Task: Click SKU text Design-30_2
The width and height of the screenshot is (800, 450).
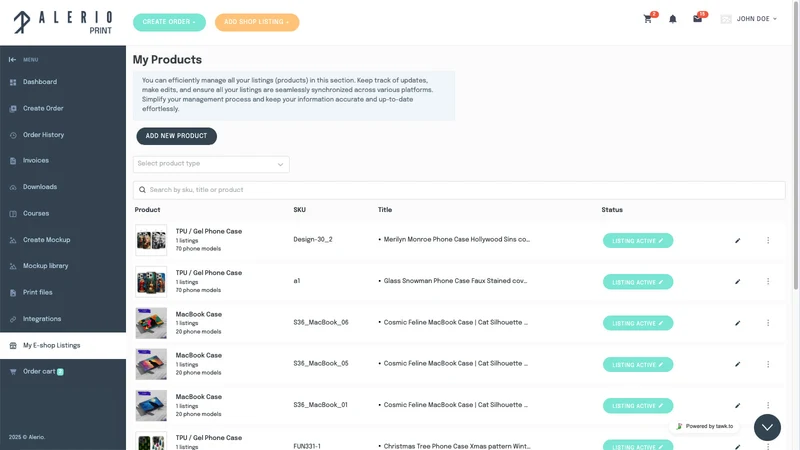Action: click(313, 239)
